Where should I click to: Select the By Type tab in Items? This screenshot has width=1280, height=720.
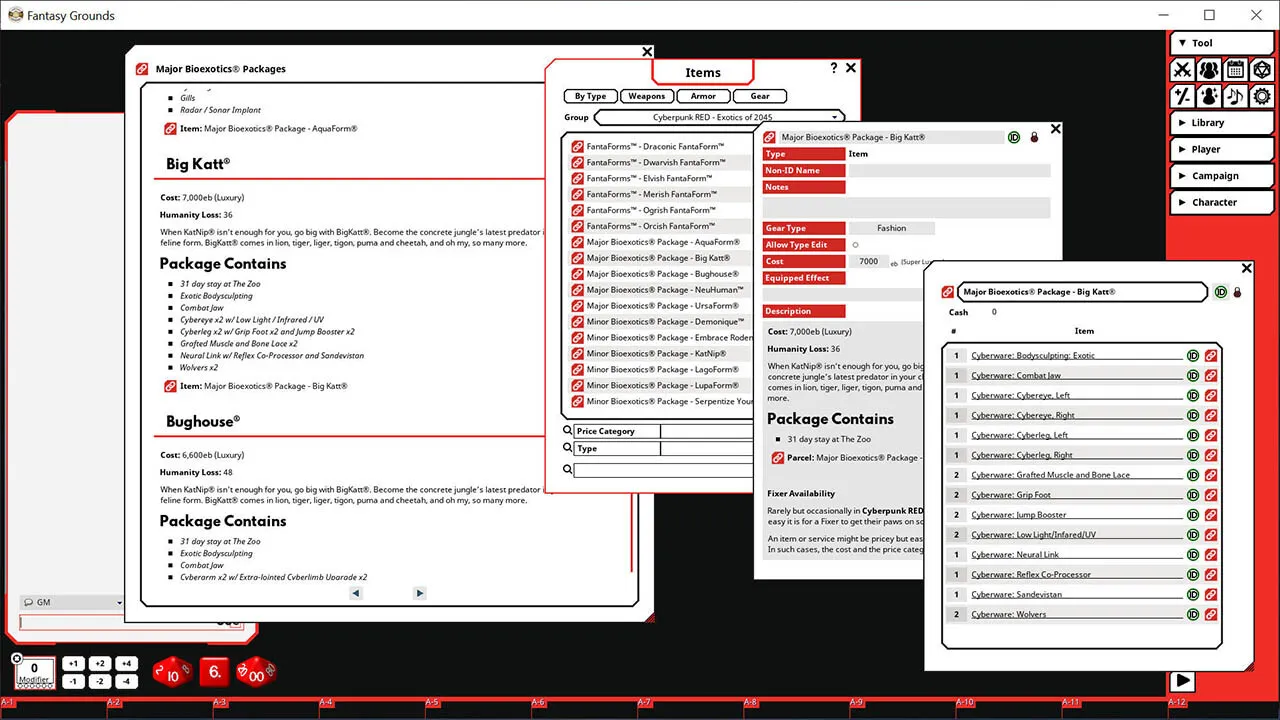point(590,96)
